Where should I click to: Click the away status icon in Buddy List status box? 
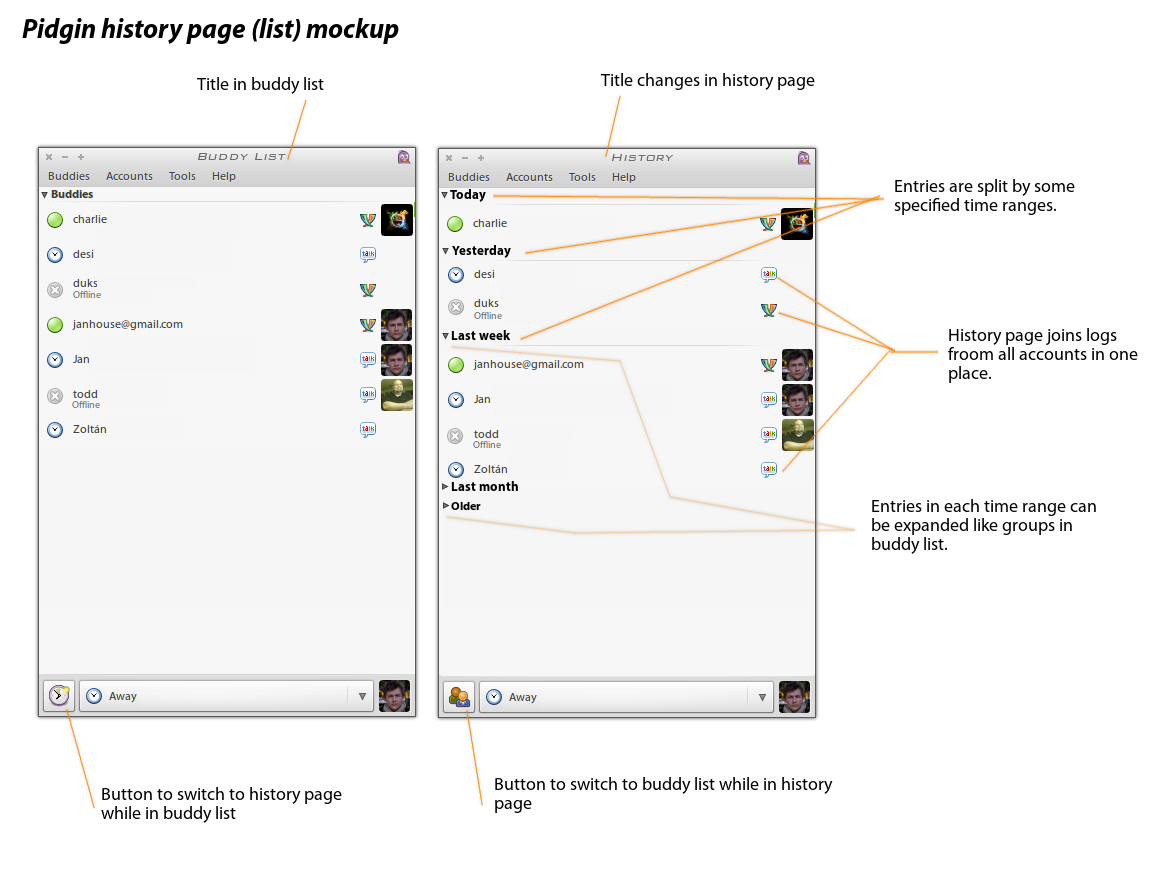pos(94,696)
